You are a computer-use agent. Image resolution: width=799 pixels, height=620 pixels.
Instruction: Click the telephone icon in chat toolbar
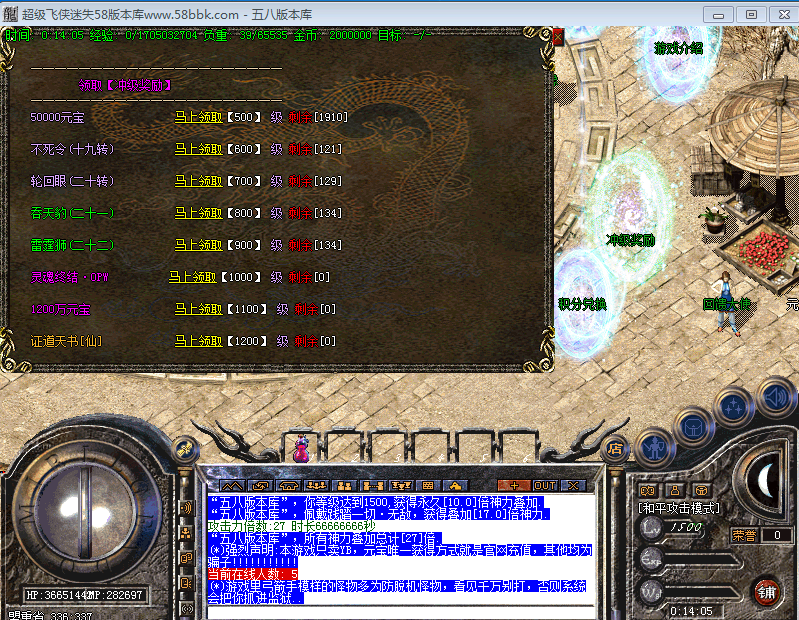288,486
